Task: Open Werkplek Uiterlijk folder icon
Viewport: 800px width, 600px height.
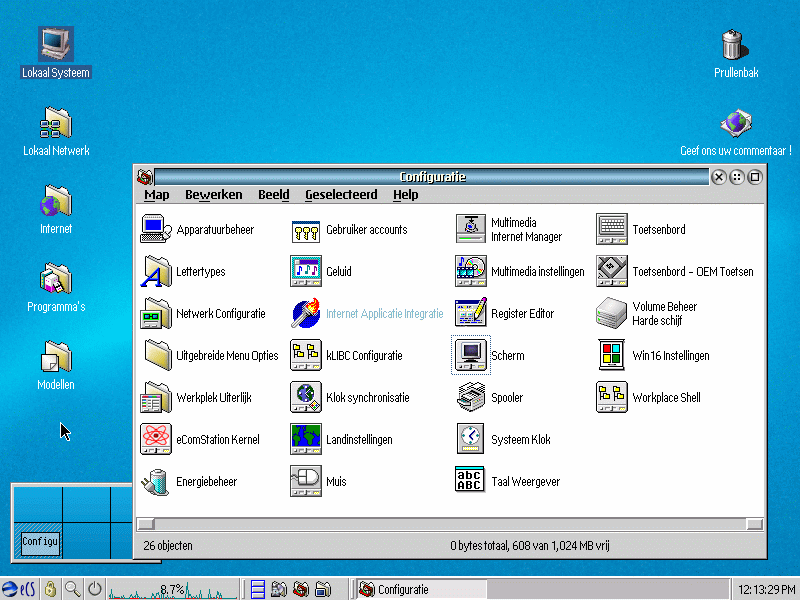Action: click(156, 397)
